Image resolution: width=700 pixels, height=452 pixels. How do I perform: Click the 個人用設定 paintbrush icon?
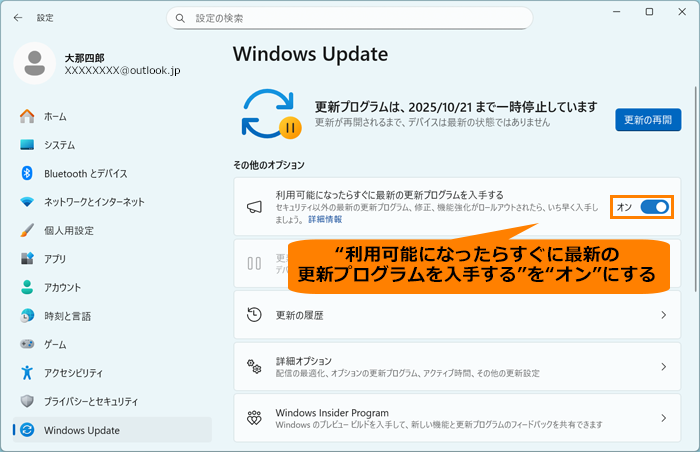[27, 230]
